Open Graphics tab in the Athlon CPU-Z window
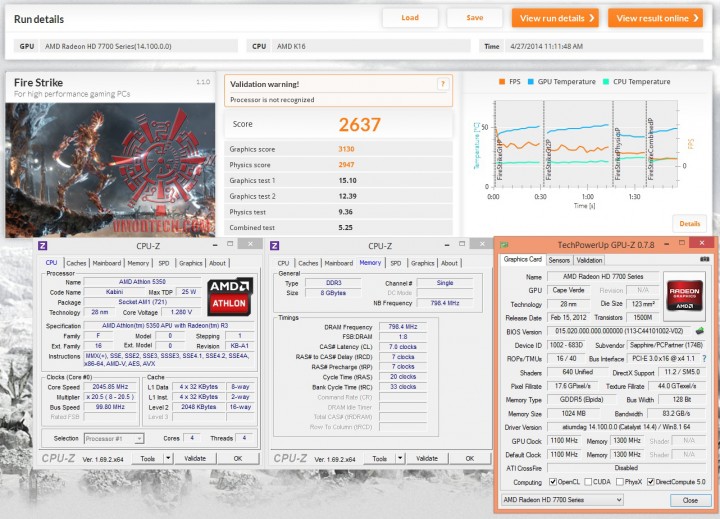 (191, 263)
